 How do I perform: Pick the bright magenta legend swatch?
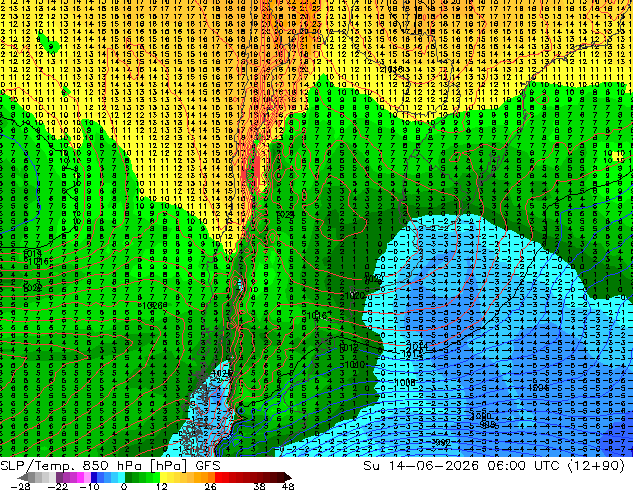[80, 477]
